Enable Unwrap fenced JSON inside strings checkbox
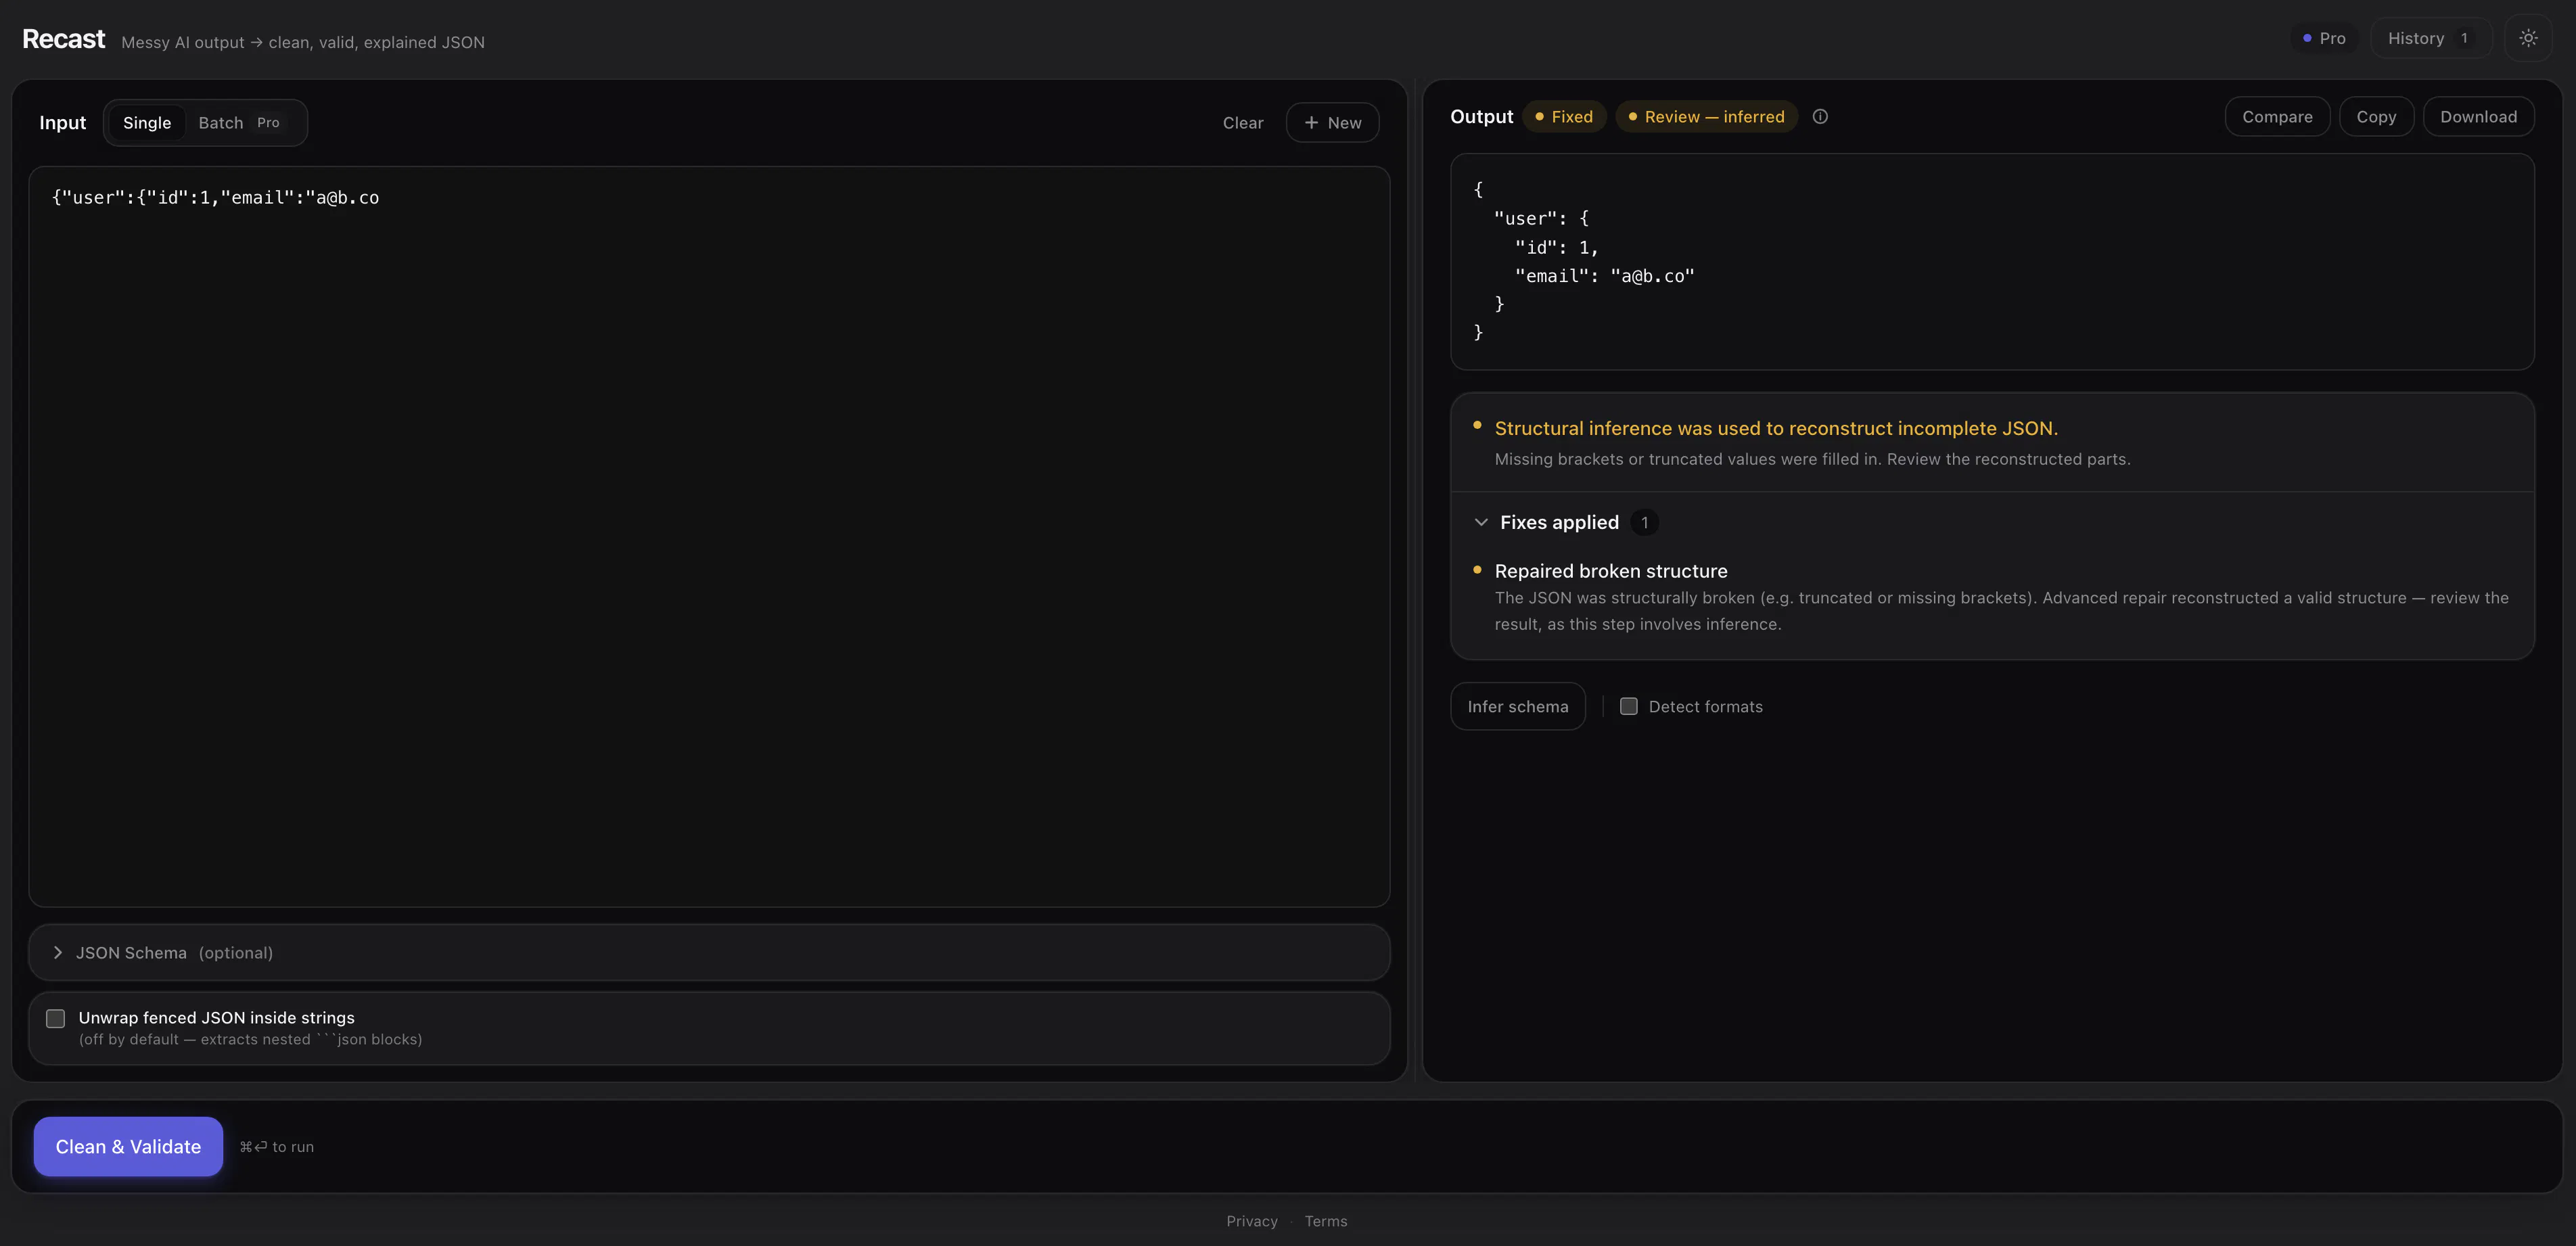The height and width of the screenshot is (1246, 2576). [56, 1019]
